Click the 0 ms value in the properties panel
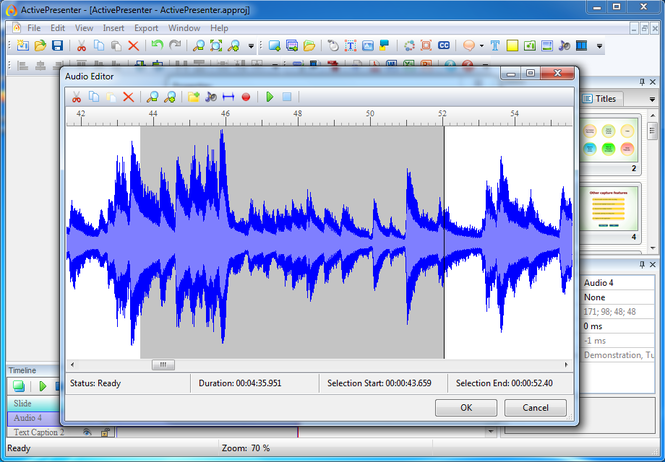 click(x=619, y=326)
